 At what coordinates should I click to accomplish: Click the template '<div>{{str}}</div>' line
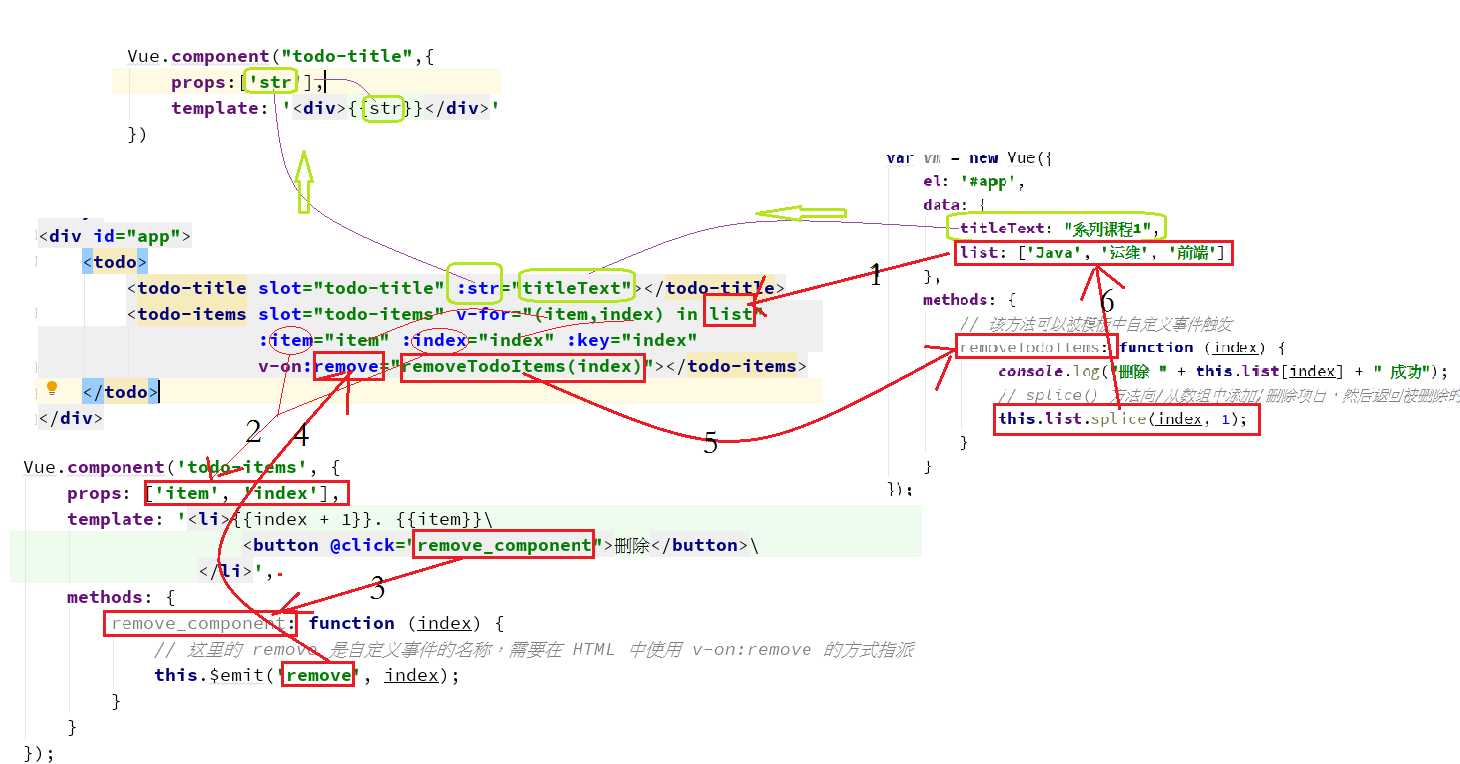pyautogui.click(x=335, y=108)
